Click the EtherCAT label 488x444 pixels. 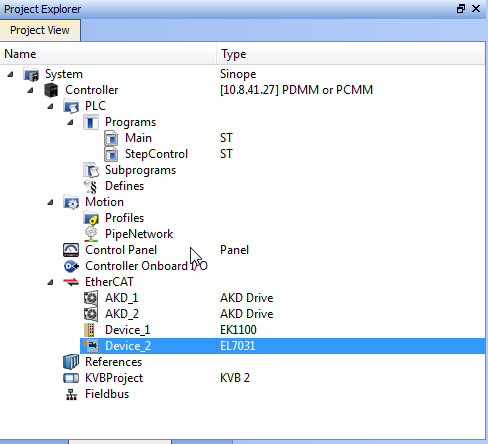(109, 282)
